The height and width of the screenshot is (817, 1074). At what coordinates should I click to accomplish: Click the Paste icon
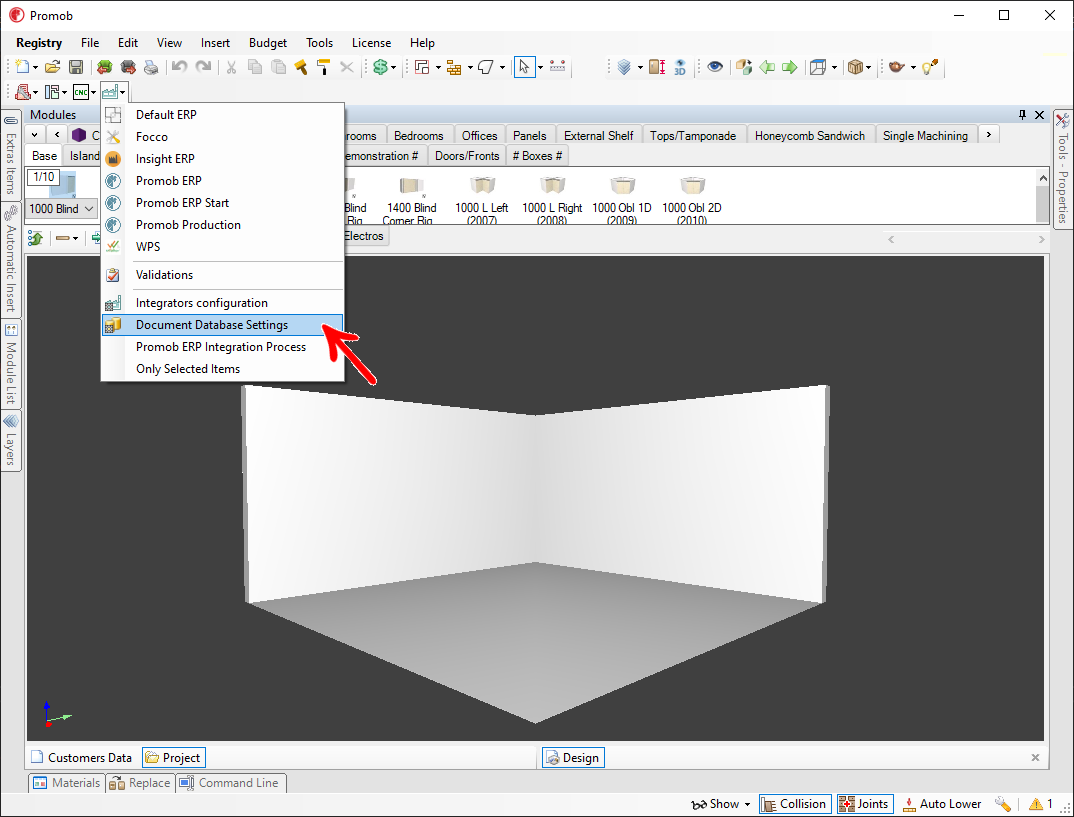(278, 66)
